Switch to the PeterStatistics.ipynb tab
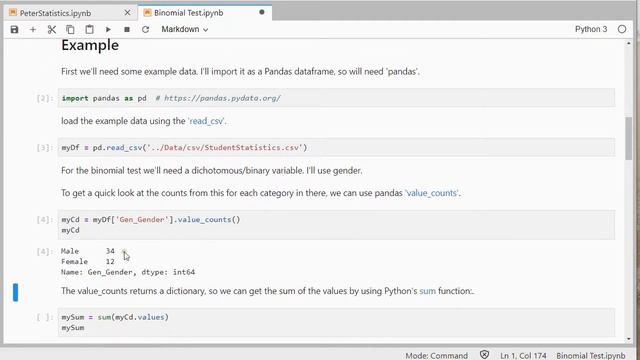 tap(55, 13)
